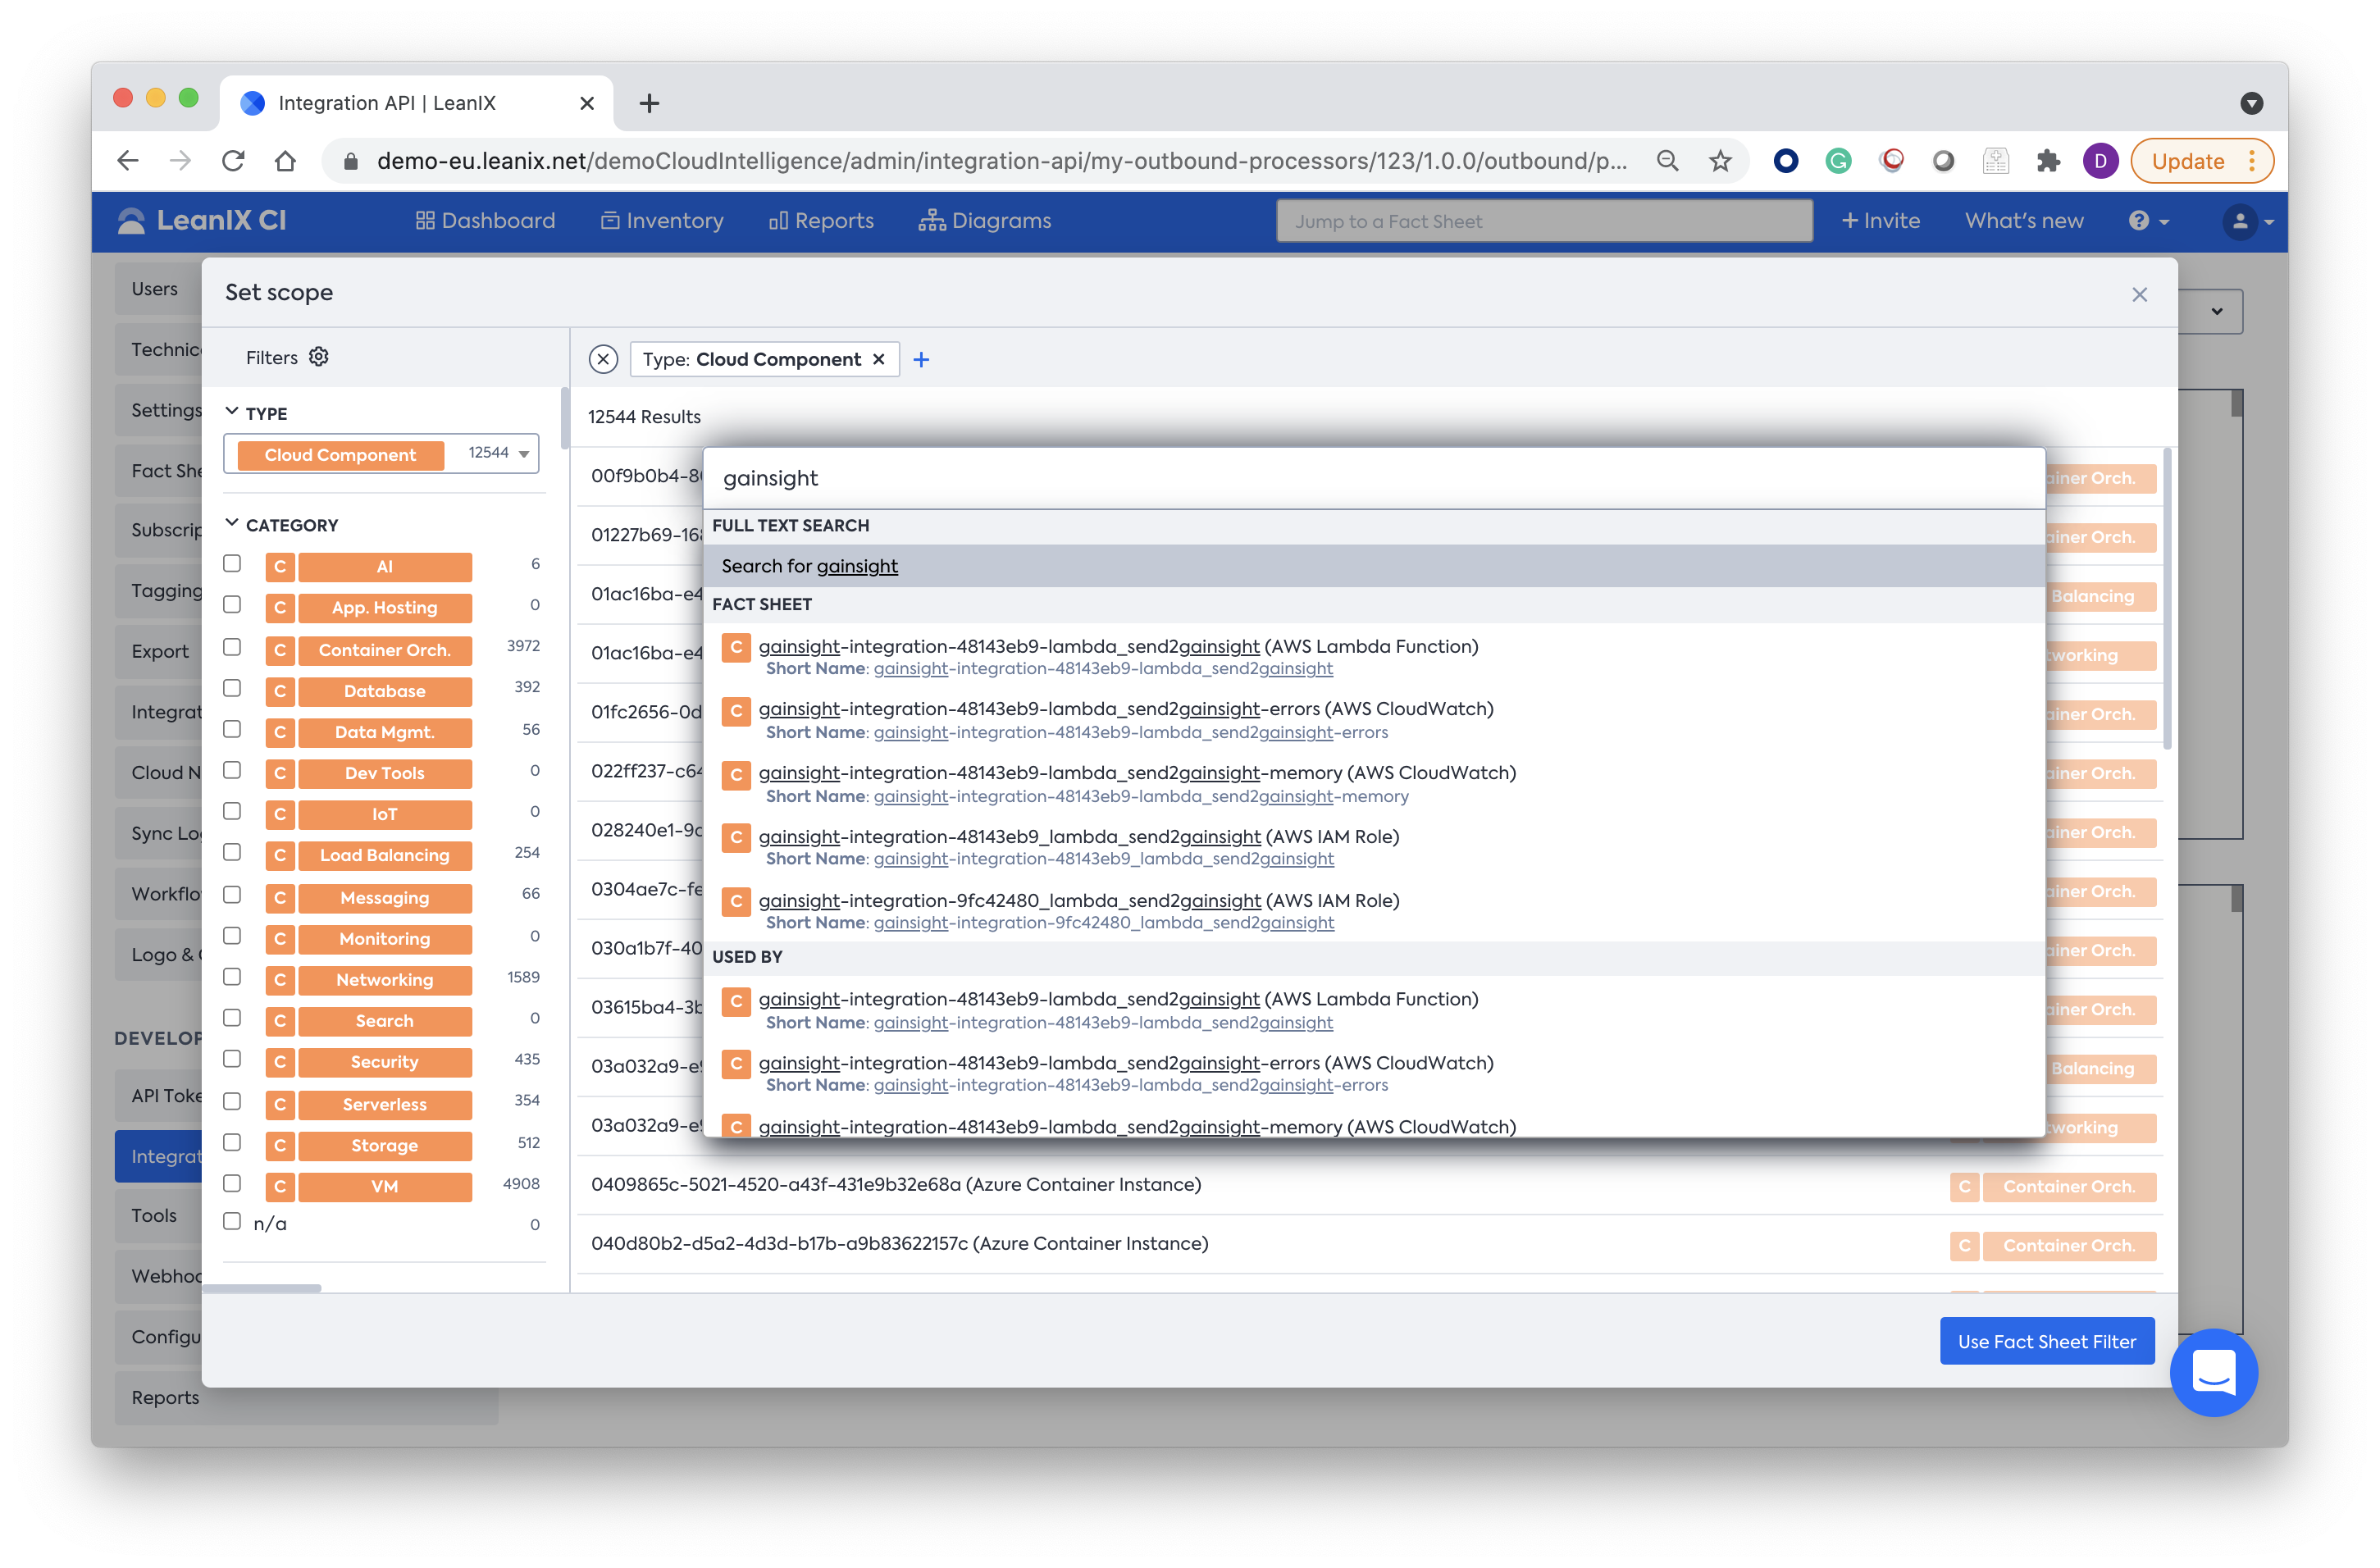Viewport: 2380px width, 1568px height.
Task: Open the dropdown behind the dialog
Action: click(x=2215, y=311)
